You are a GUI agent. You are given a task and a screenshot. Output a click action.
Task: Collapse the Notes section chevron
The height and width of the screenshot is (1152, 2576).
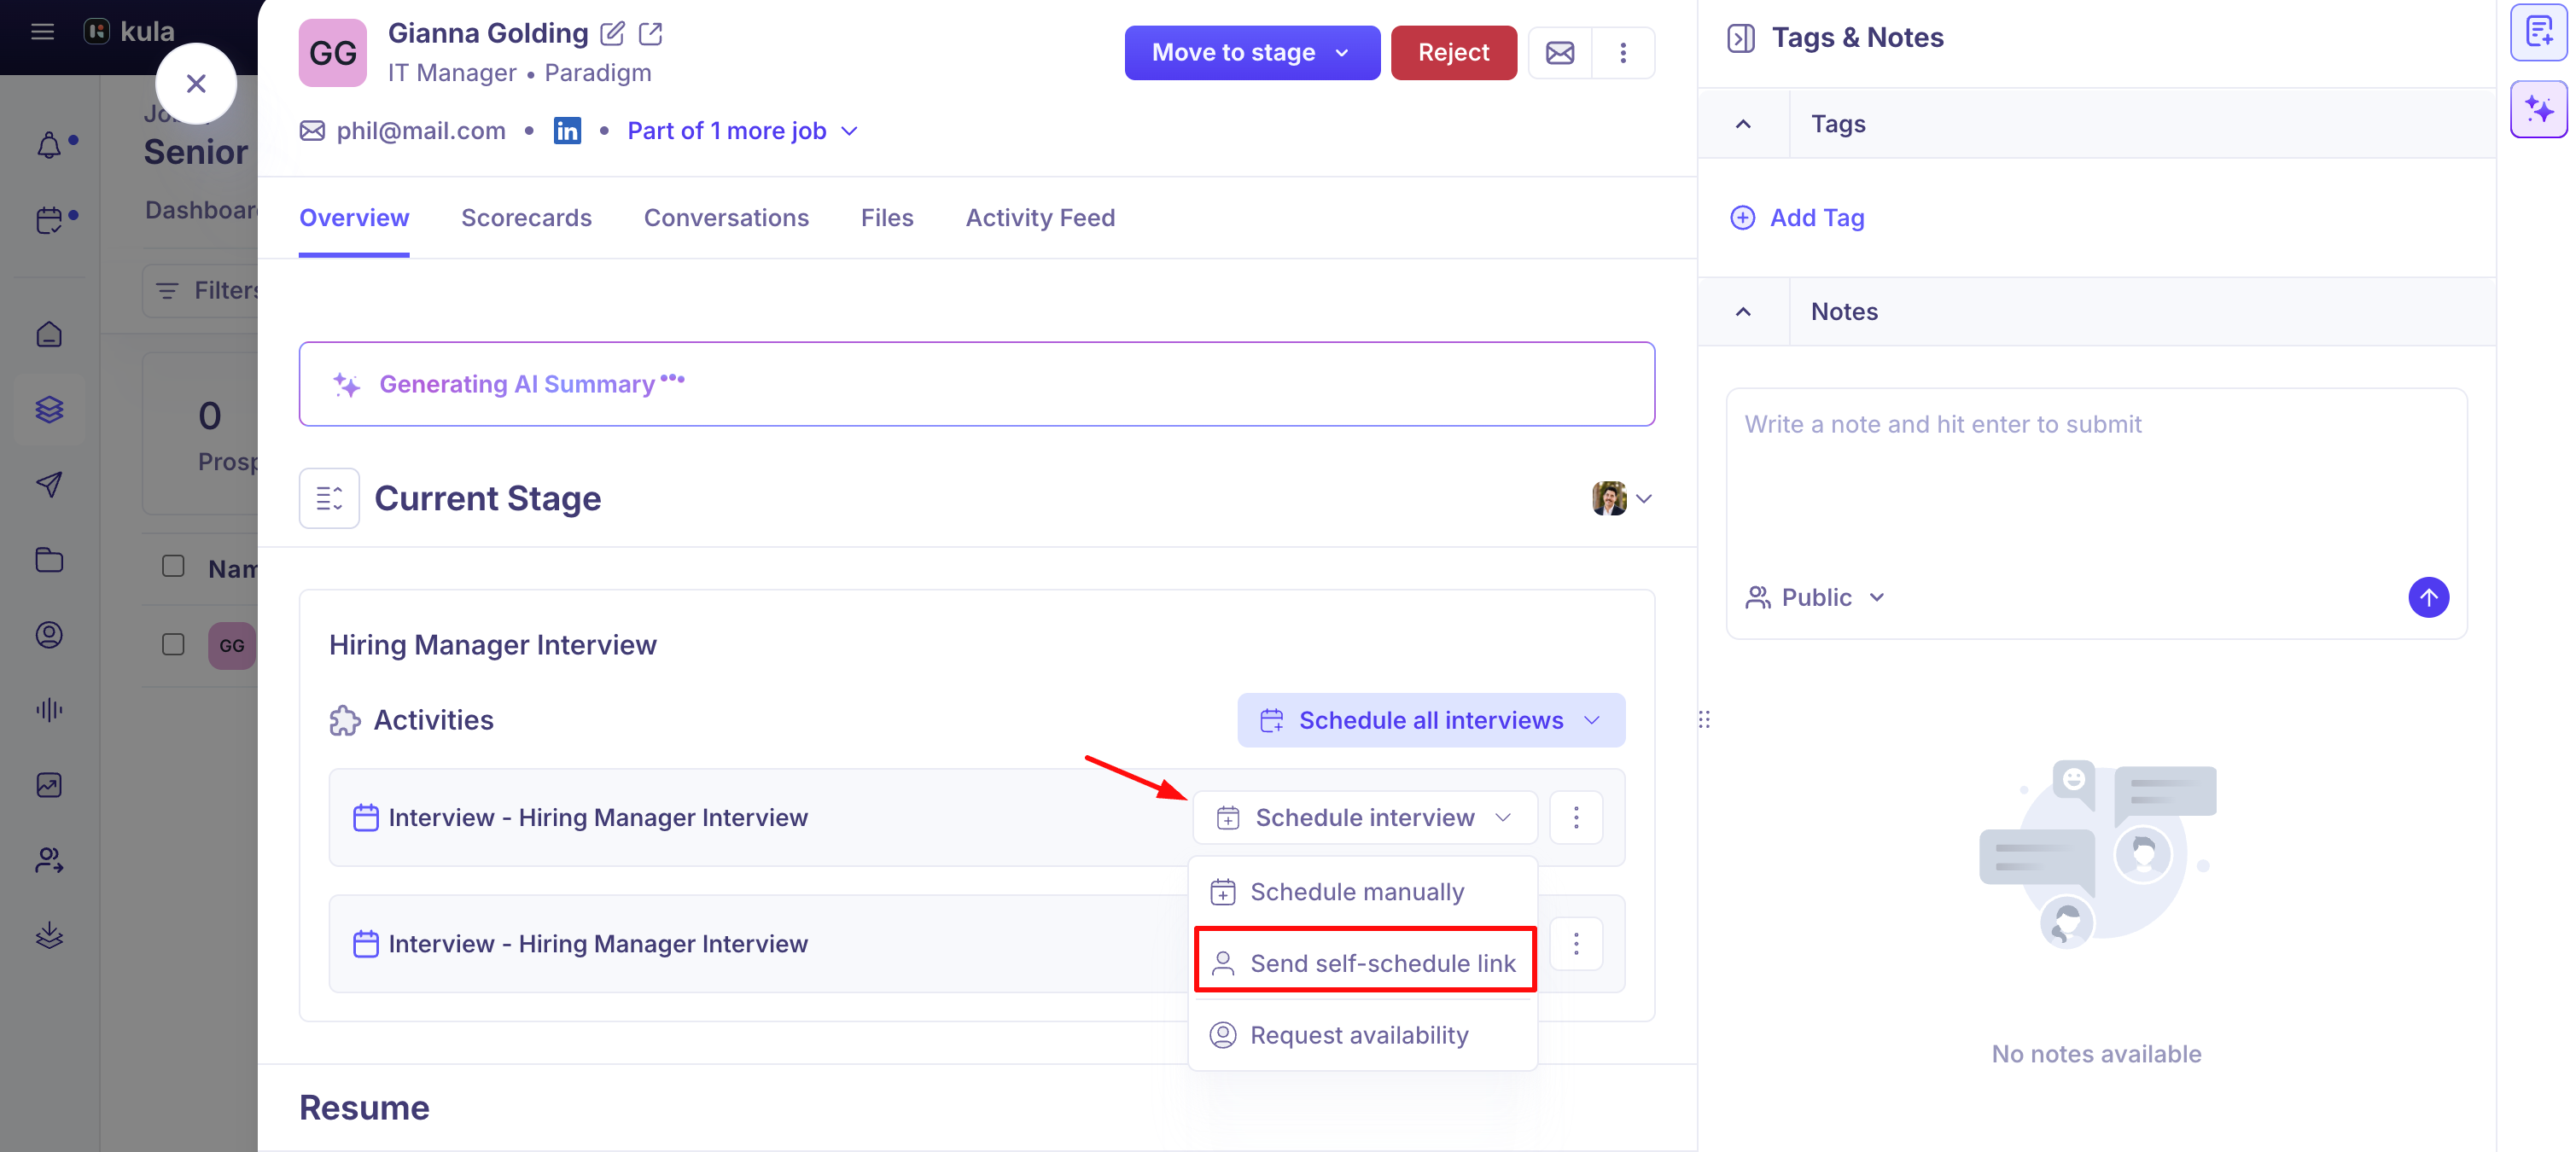point(1743,312)
